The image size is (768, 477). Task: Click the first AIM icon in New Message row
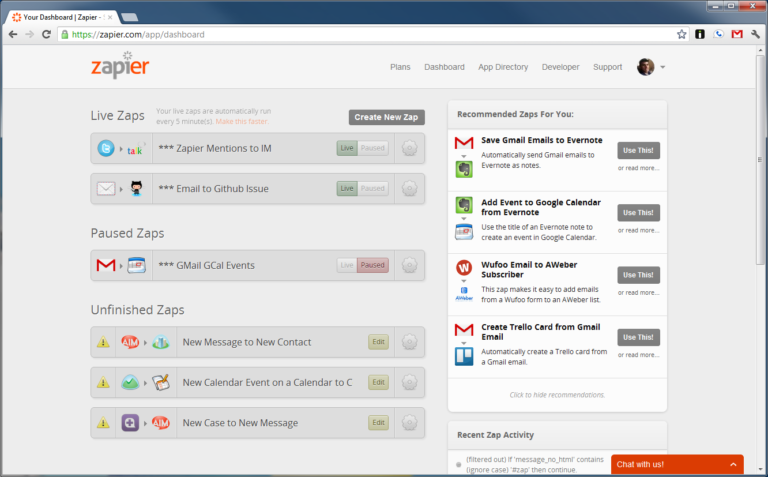coord(130,342)
